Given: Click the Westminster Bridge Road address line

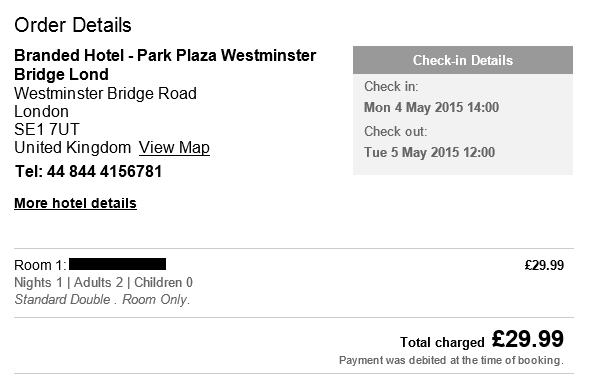Looking at the screenshot, I should tap(106, 93).
